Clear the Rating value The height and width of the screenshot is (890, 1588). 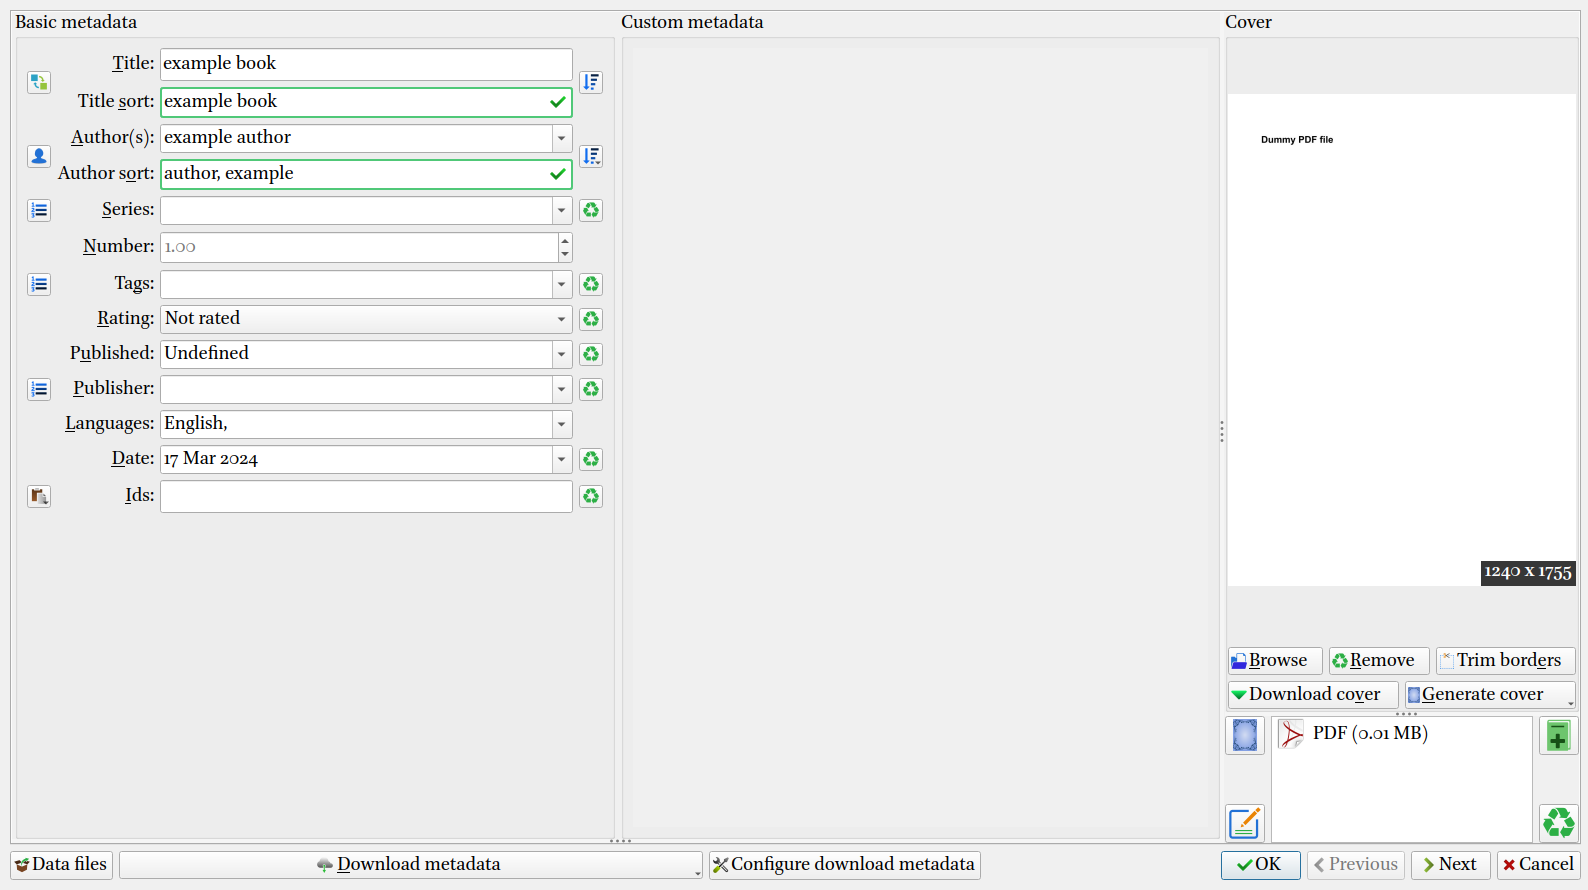[x=591, y=319]
